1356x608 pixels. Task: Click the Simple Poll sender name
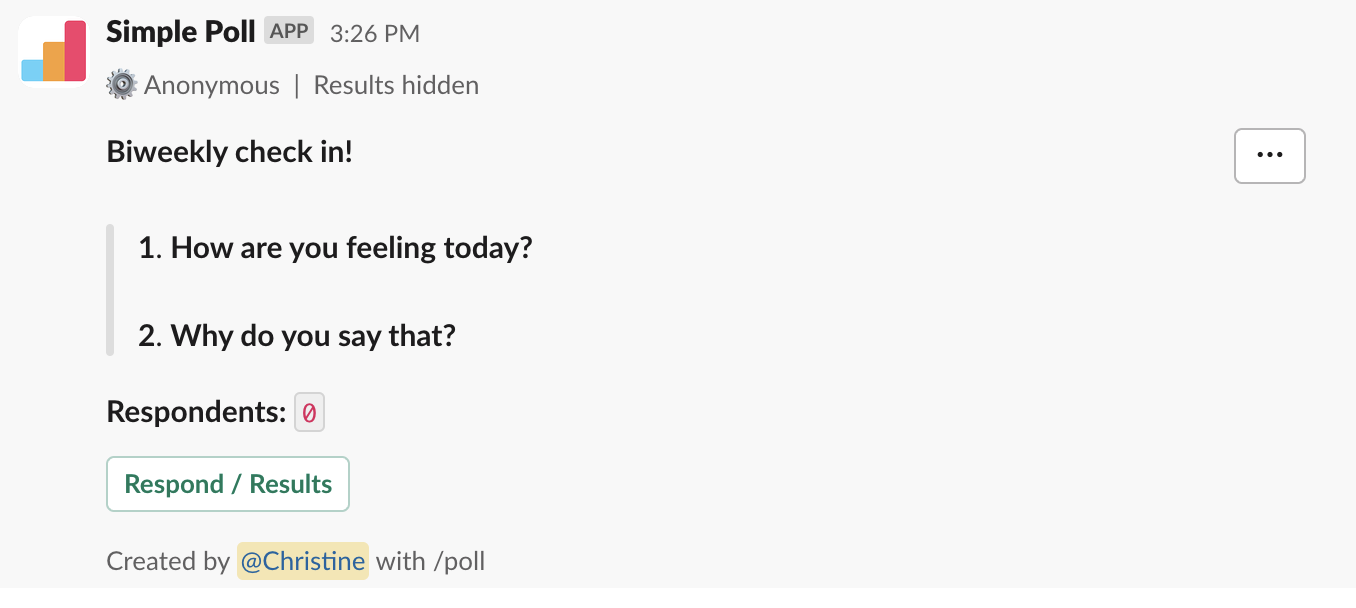pos(181,32)
